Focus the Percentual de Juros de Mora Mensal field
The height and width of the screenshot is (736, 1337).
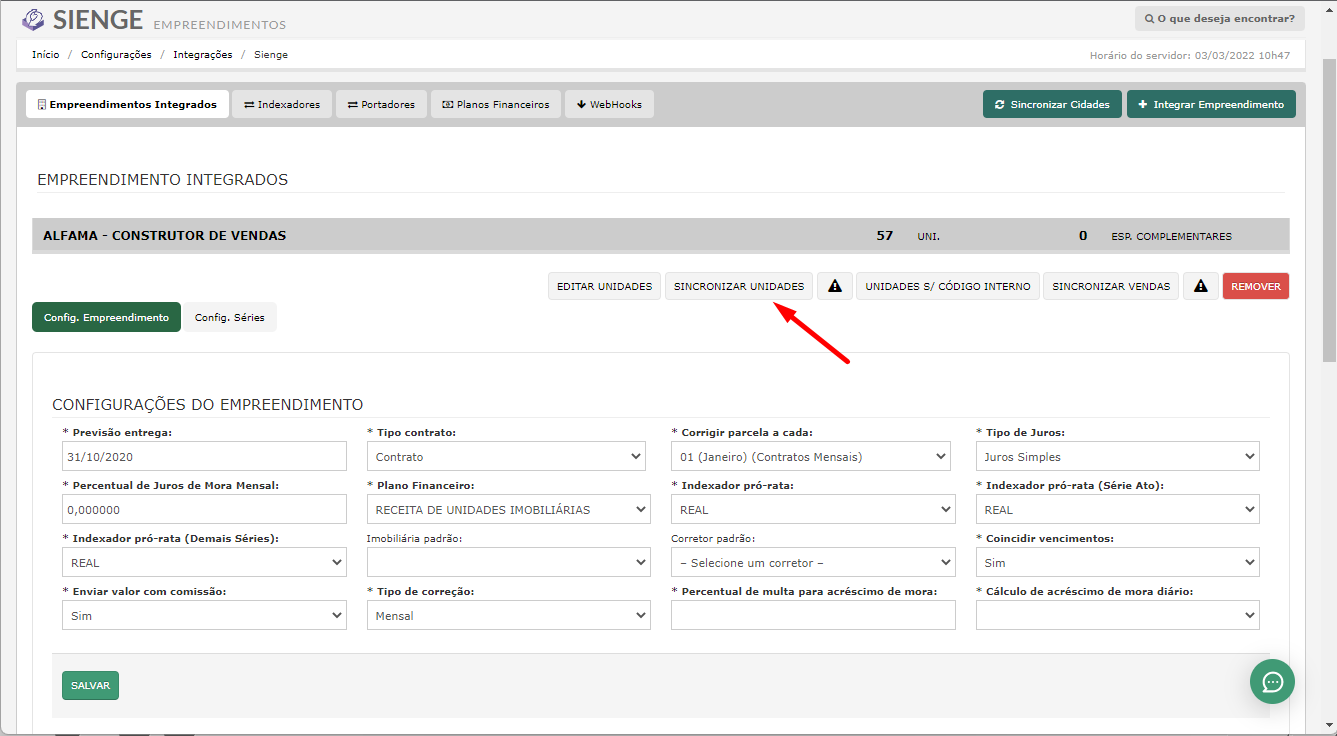204,509
